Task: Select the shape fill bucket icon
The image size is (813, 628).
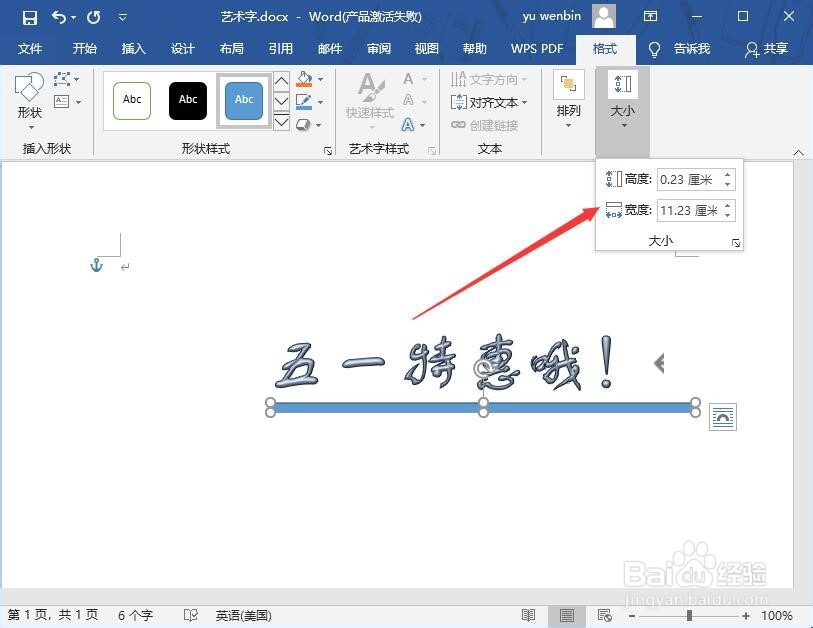Action: coord(304,80)
